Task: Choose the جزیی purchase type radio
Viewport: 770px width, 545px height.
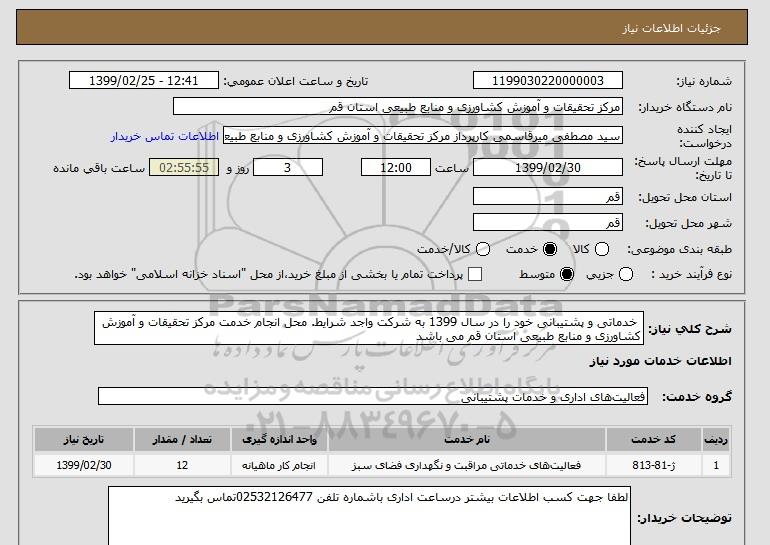Action: tap(626, 274)
